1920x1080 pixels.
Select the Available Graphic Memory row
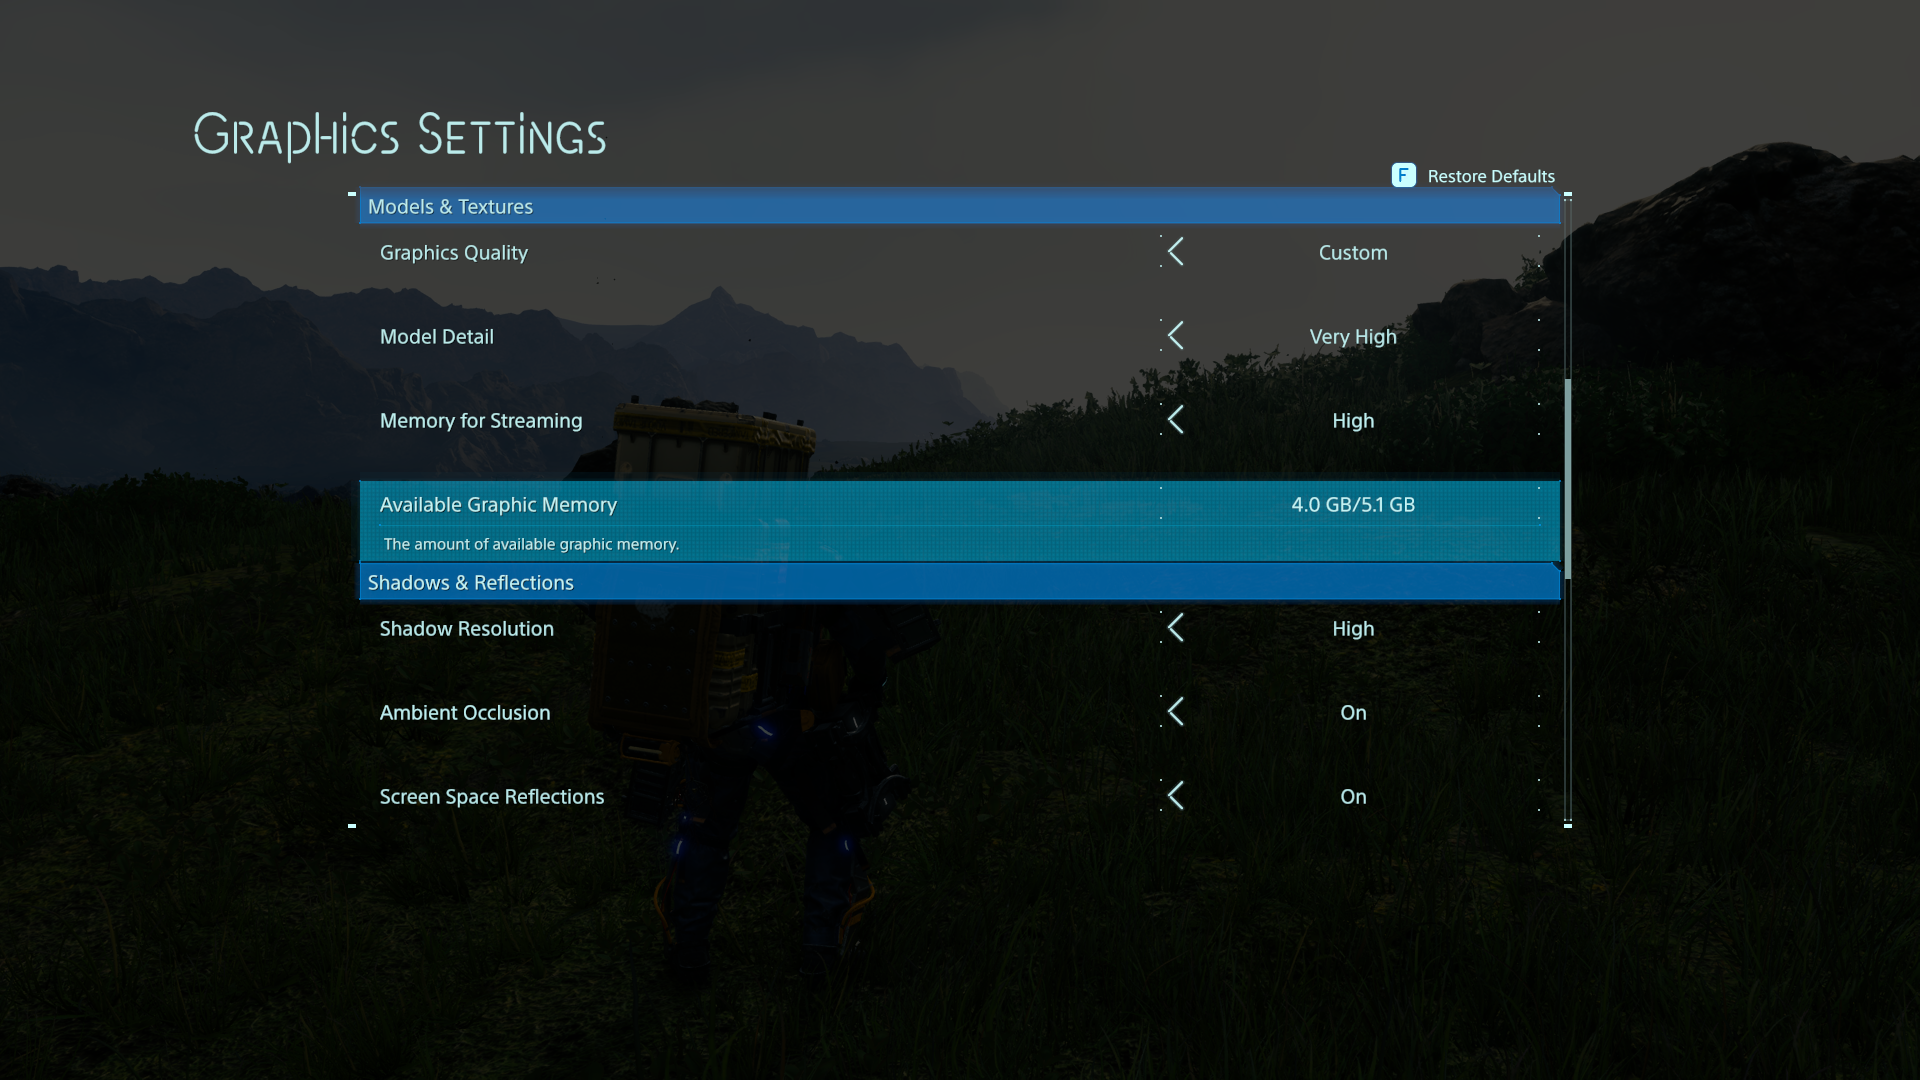960,521
